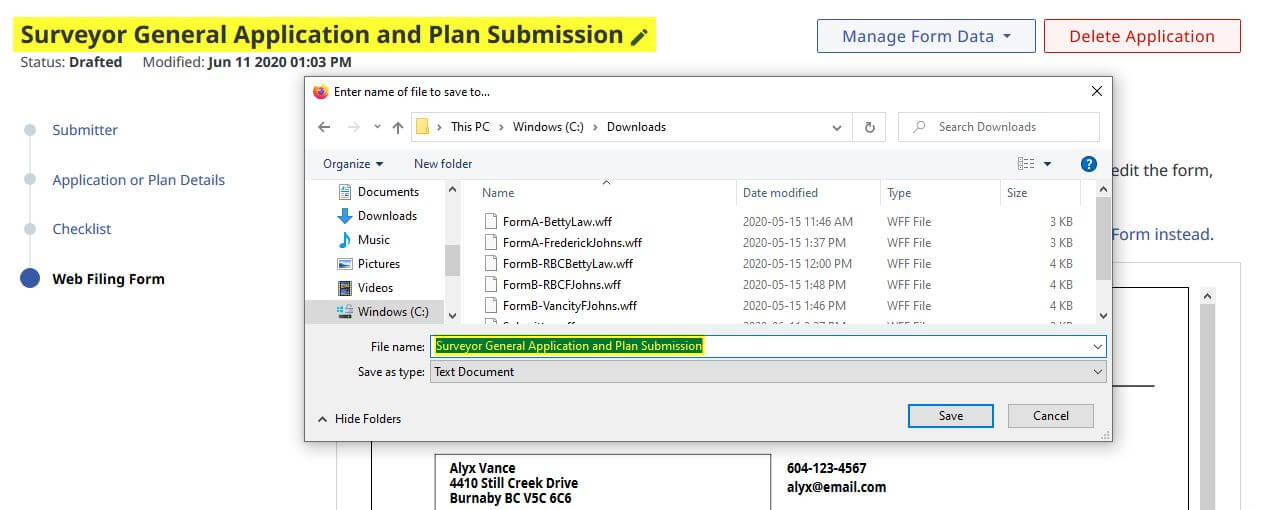This screenshot has width=1262, height=510.
Task: Click the Search Downloads box
Action: pyautogui.click(x=999, y=127)
